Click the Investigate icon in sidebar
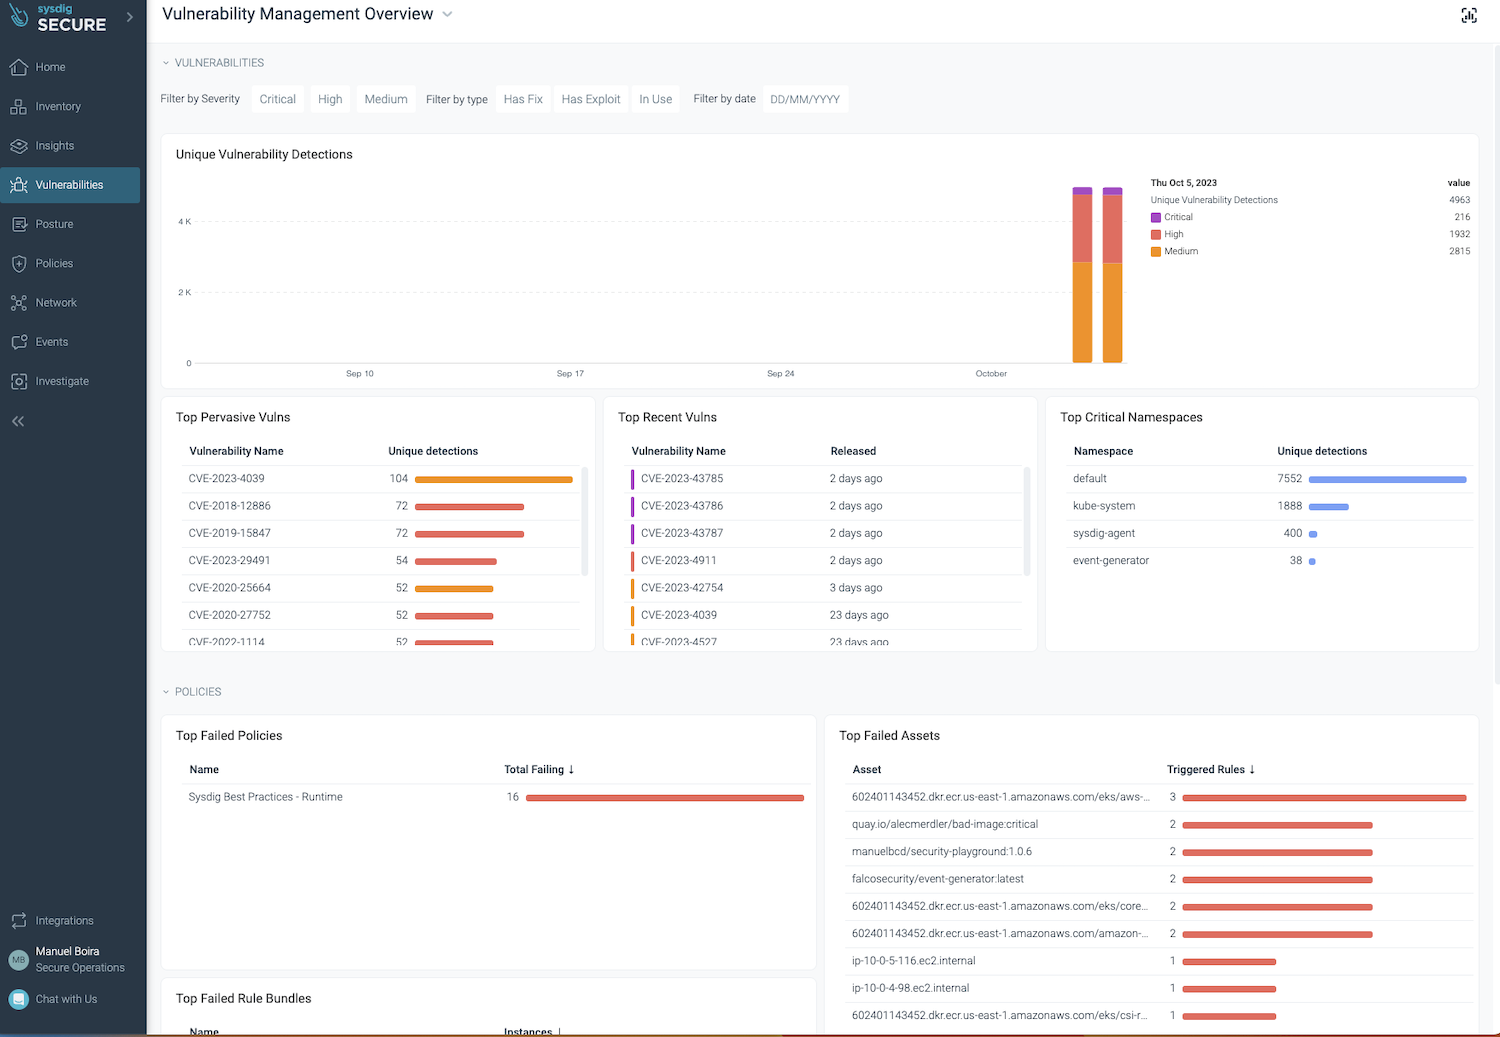This screenshot has width=1500, height=1037. tap(18, 381)
